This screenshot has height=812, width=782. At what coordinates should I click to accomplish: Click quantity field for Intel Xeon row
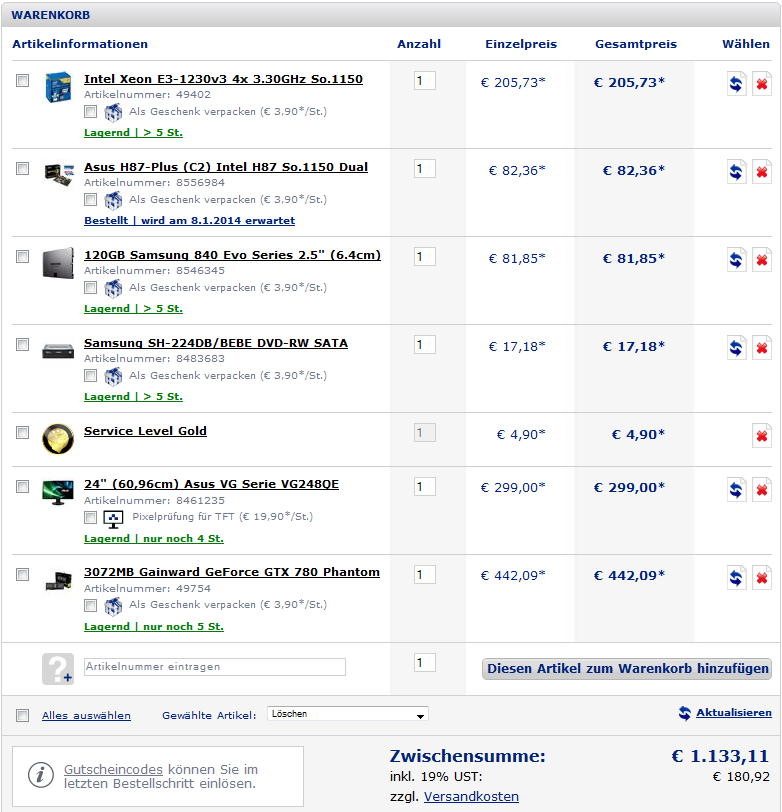425,81
